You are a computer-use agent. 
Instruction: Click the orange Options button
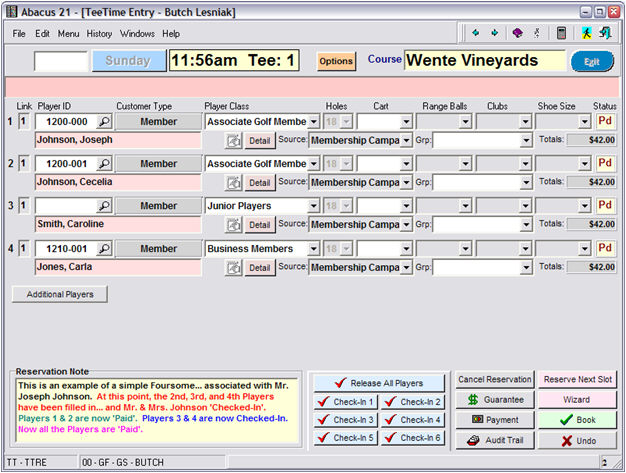[x=336, y=61]
